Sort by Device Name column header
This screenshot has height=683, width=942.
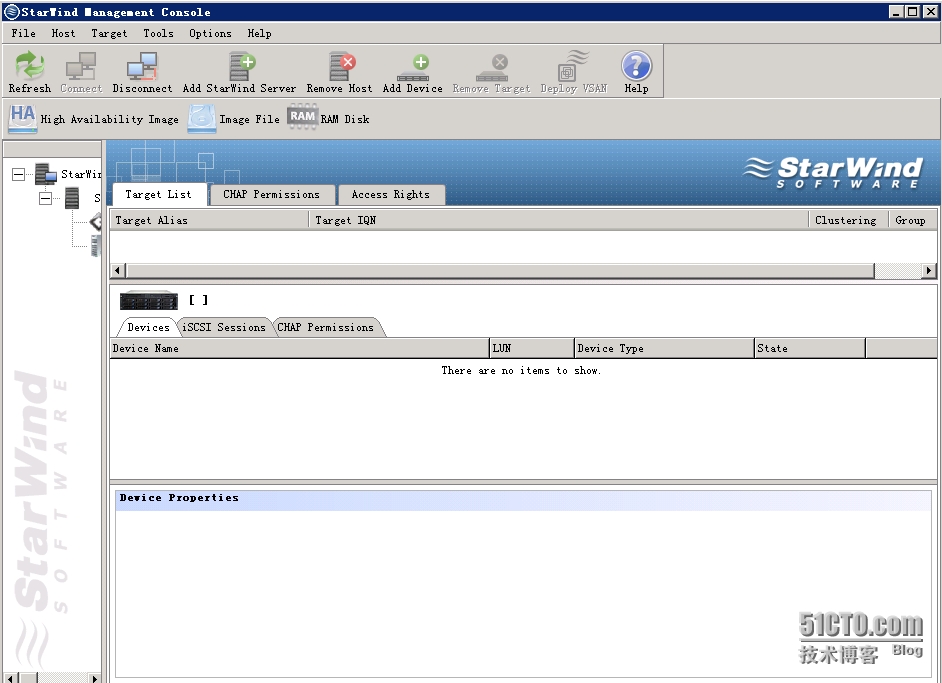coord(300,348)
